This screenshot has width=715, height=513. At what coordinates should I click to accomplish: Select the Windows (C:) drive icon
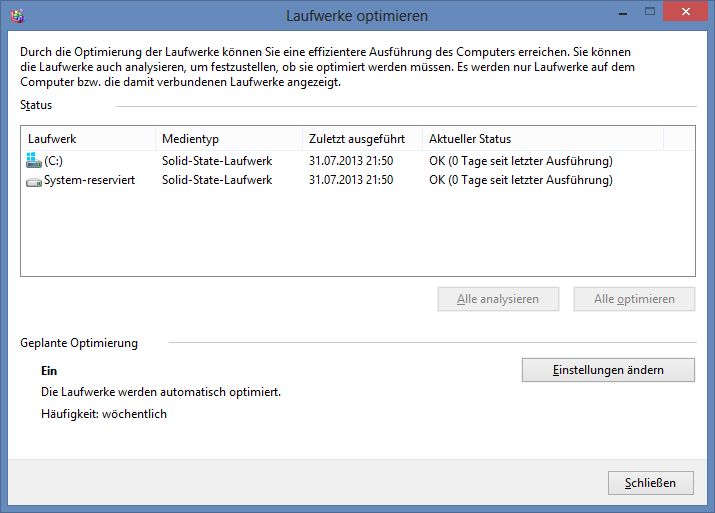click(x=34, y=160)
